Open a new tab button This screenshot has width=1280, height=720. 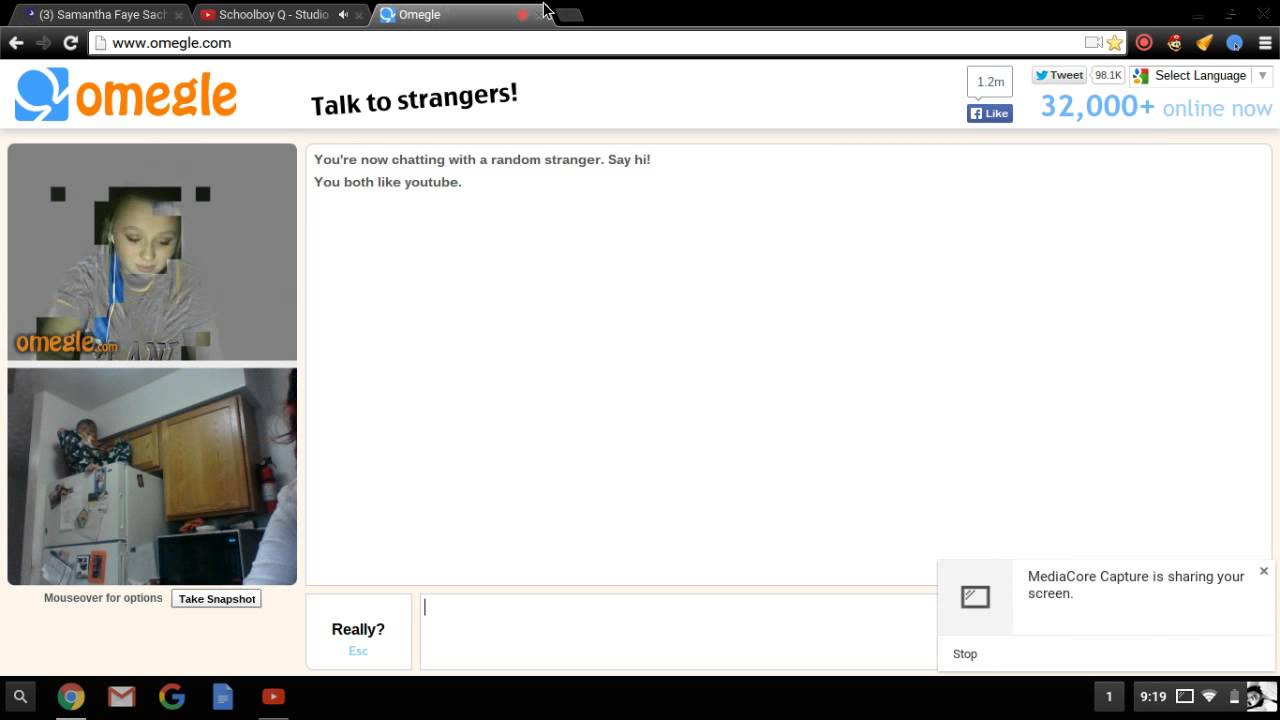[569, 15]
